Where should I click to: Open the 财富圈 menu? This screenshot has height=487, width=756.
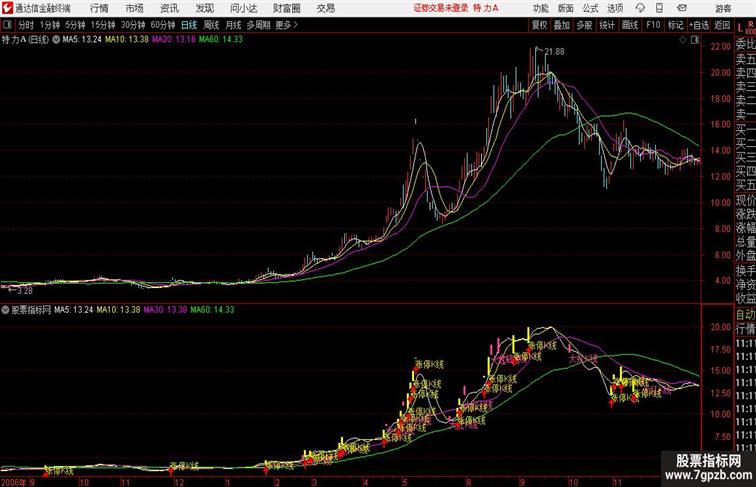286,8
